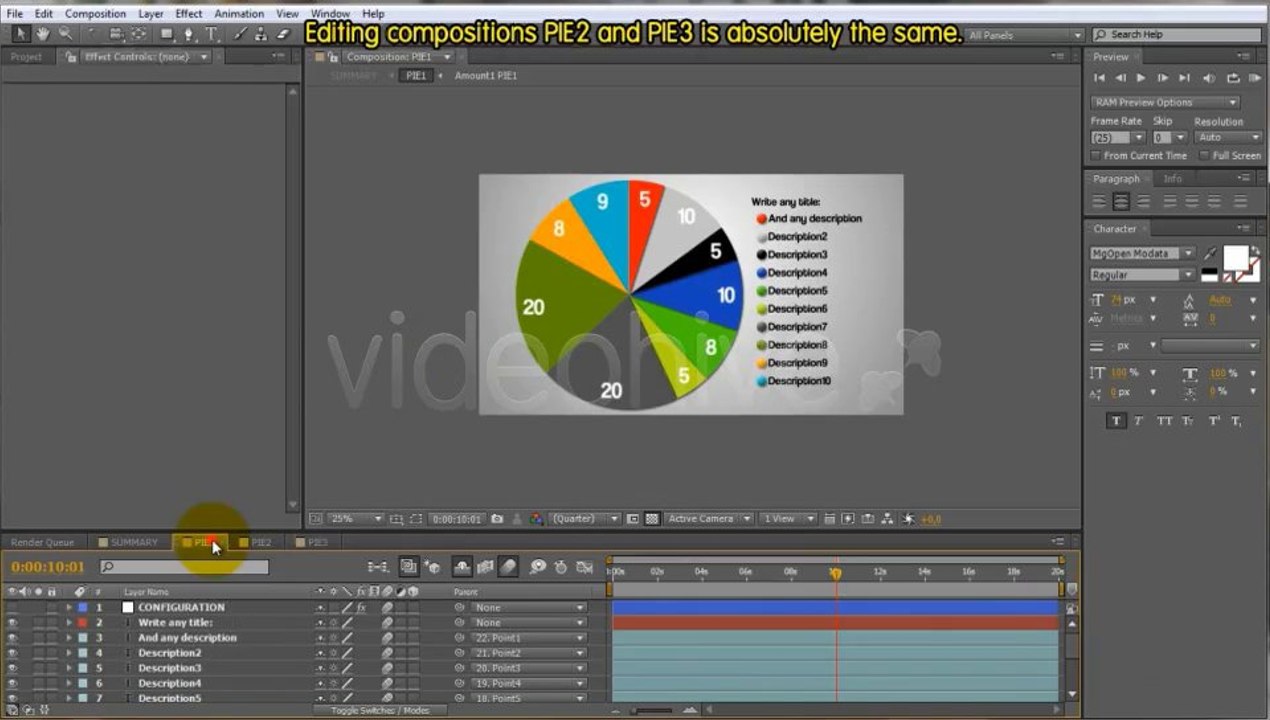Apply All Caps text style
The image size is (1270, 720).
tap(1164, 421)
